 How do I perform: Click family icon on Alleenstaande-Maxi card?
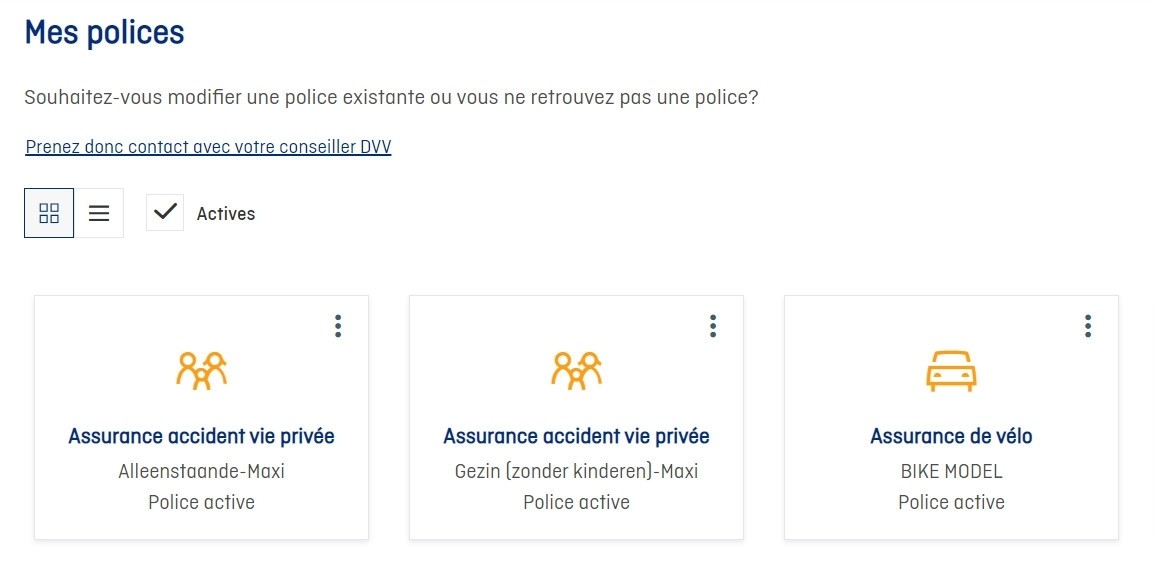tap(201, 370)
